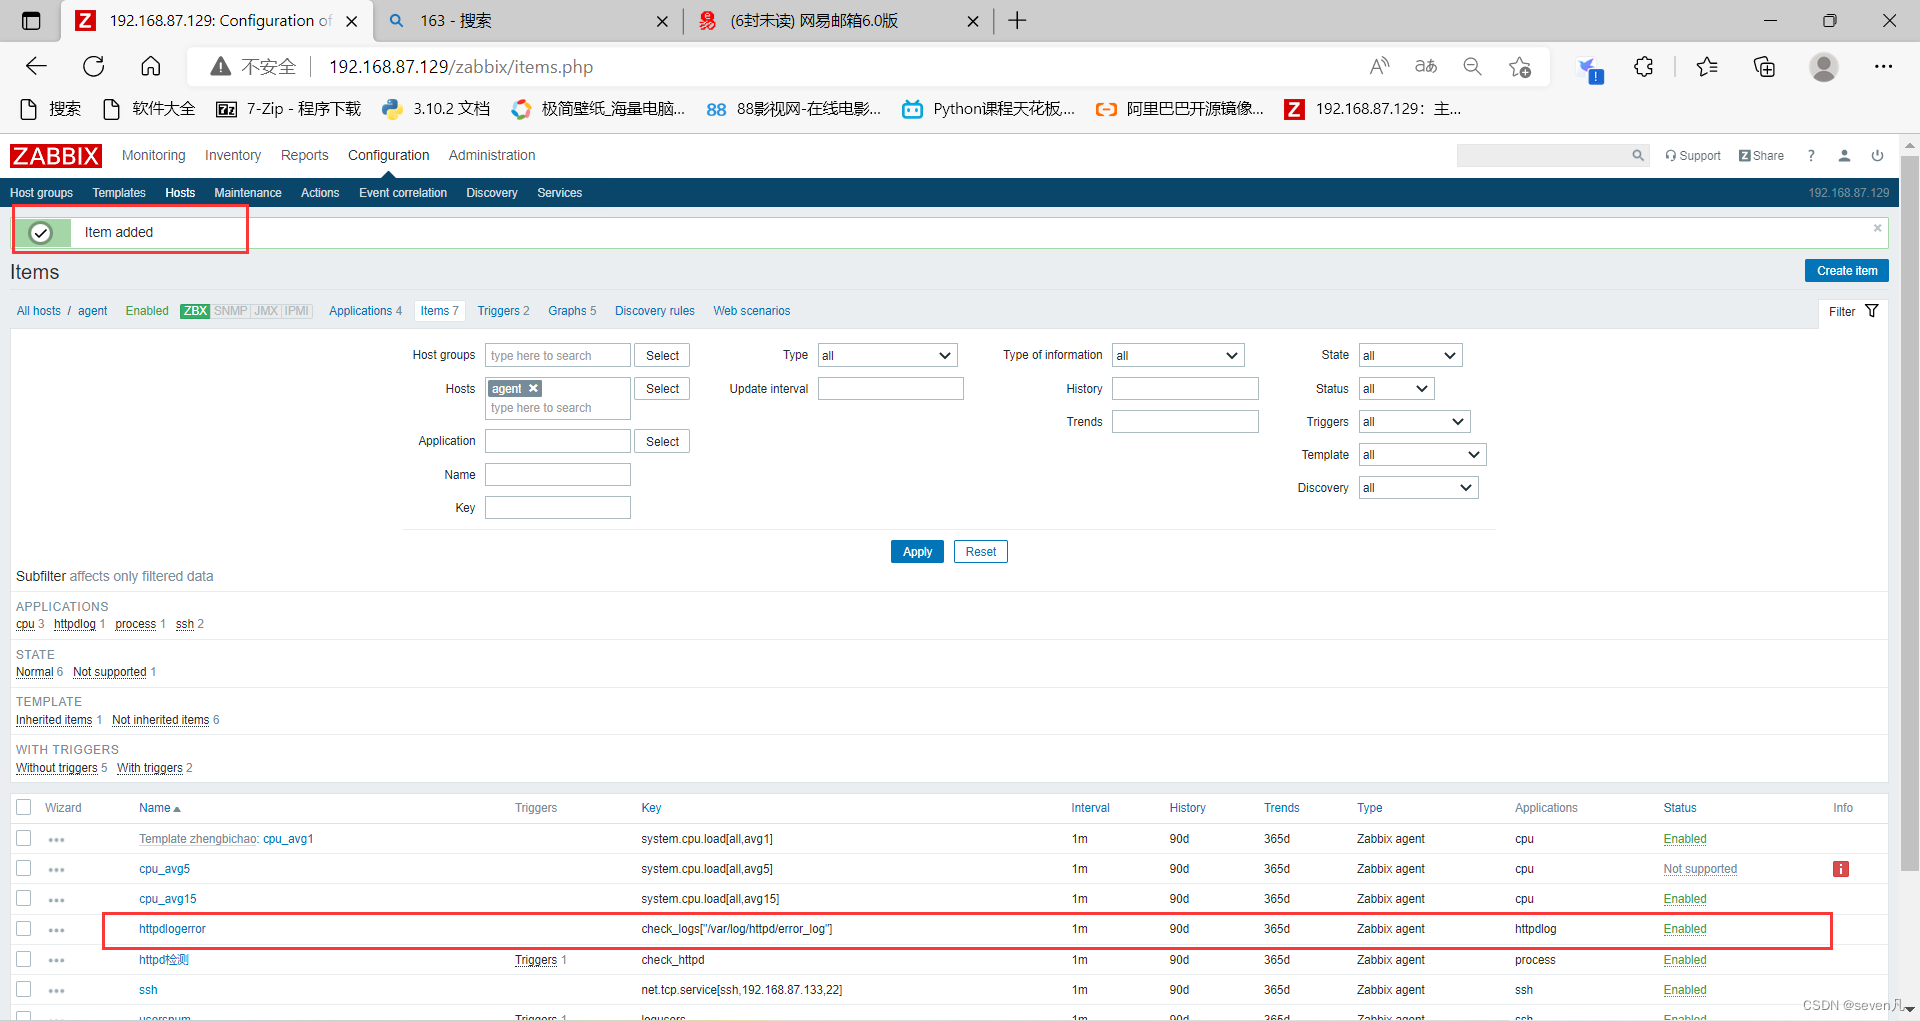Click the Key filter input field
This screenshot has width=1920, height=1021.
tap(557, 507)
